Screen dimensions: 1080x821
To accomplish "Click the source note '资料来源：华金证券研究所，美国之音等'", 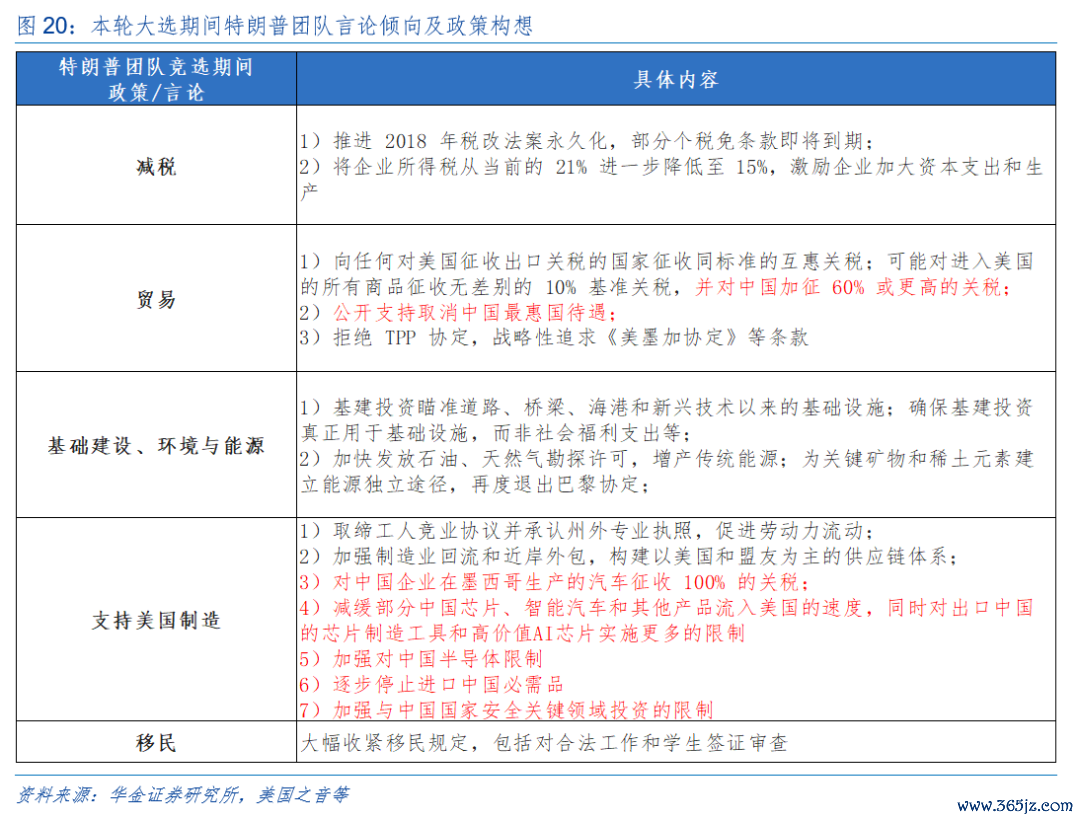I will [x=183, y=795].
